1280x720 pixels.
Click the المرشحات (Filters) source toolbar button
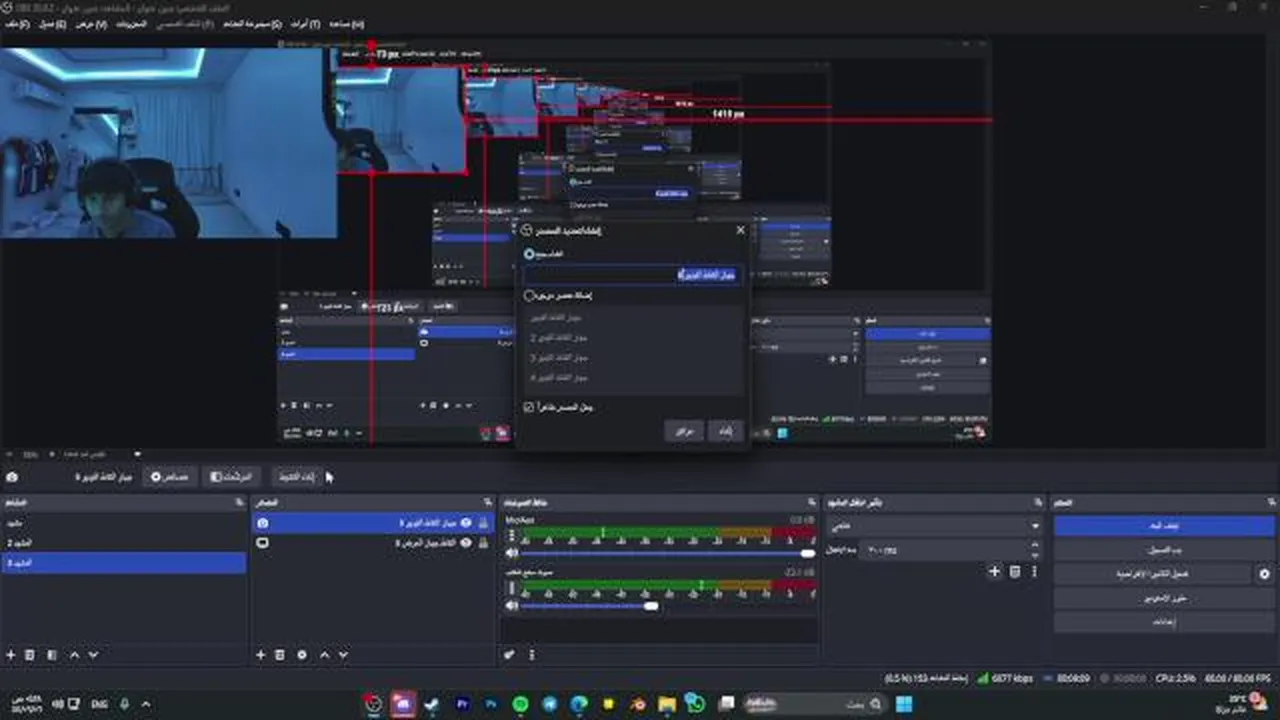(230, 478)
